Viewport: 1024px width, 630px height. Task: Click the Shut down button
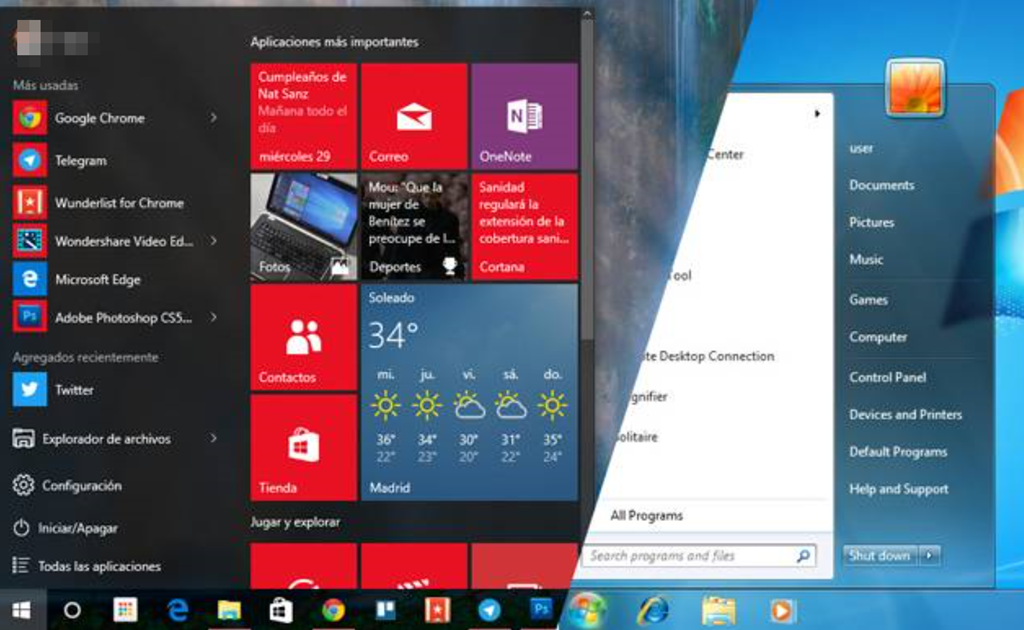880,555
